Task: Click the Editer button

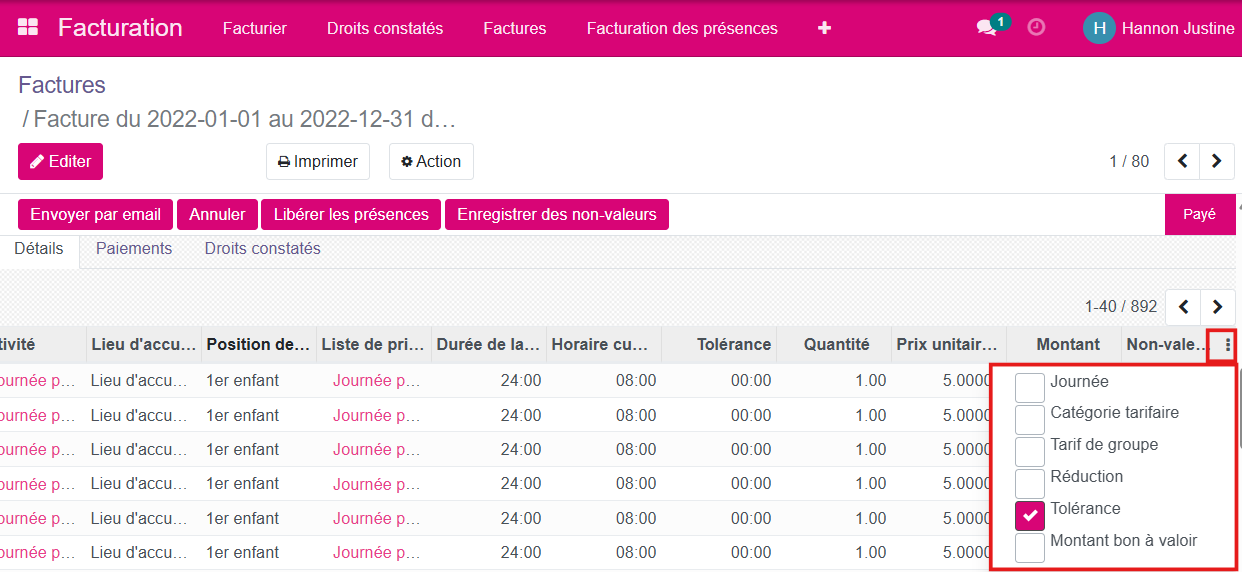Action: click(60, 161)
